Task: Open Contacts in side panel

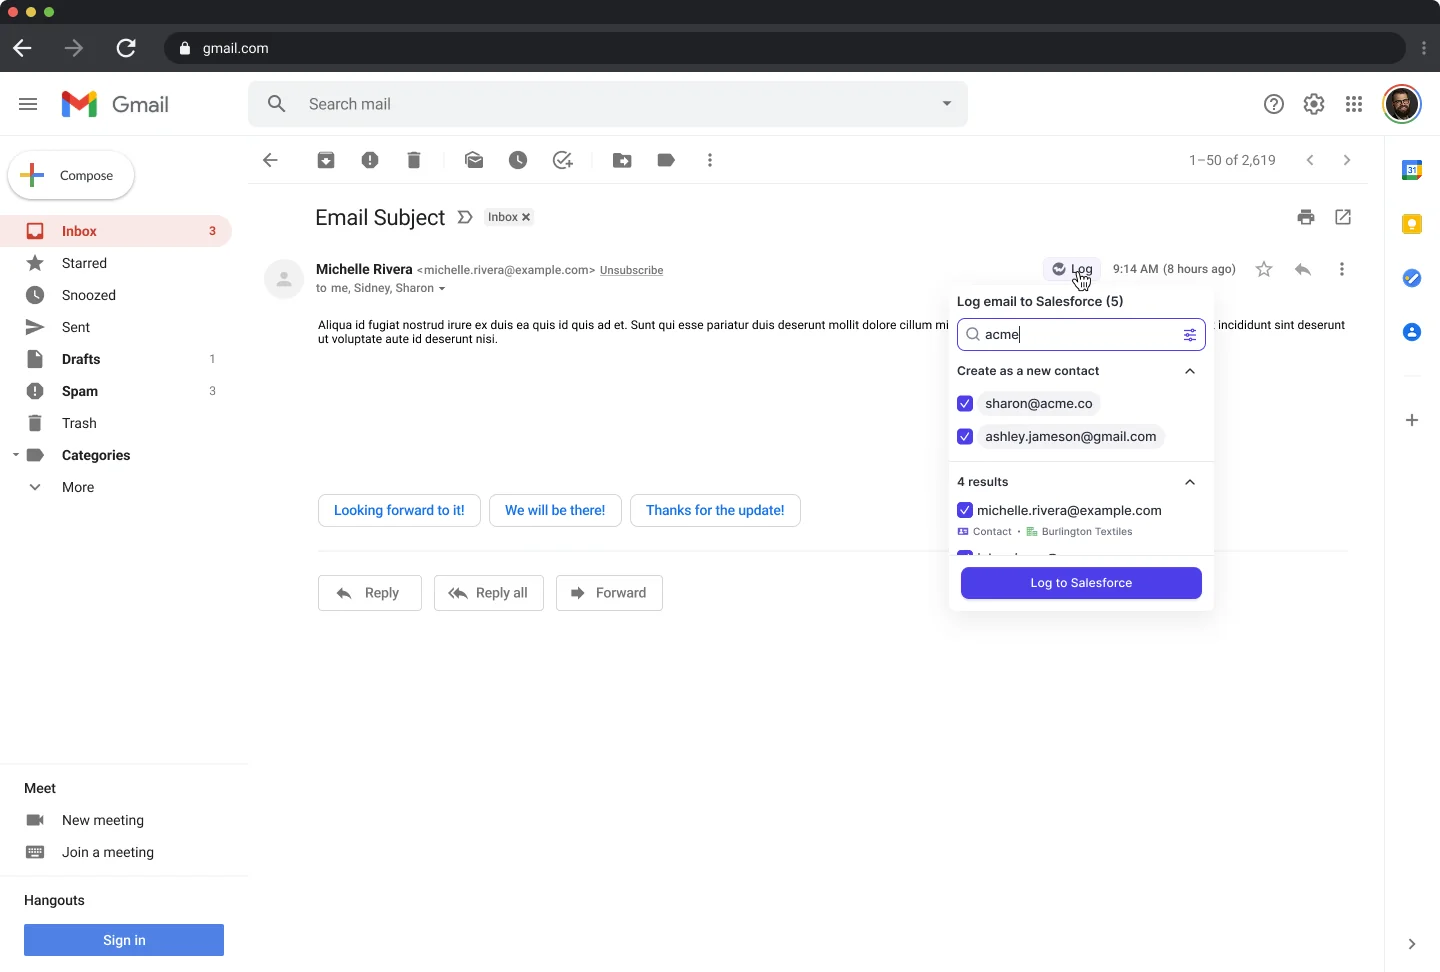Action: coord(1412,332)
